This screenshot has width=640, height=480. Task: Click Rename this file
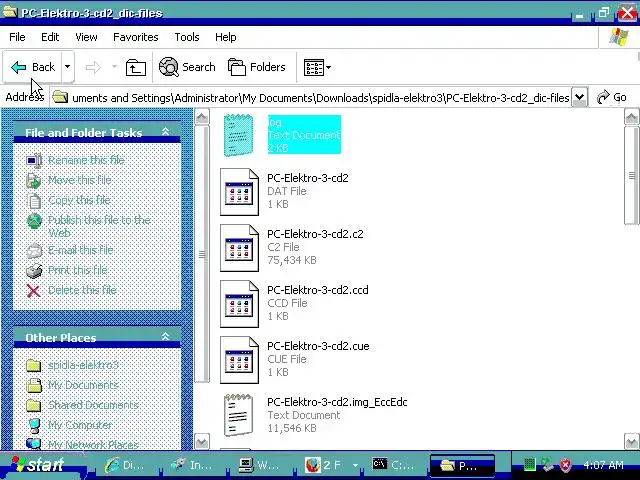point(86,160)
